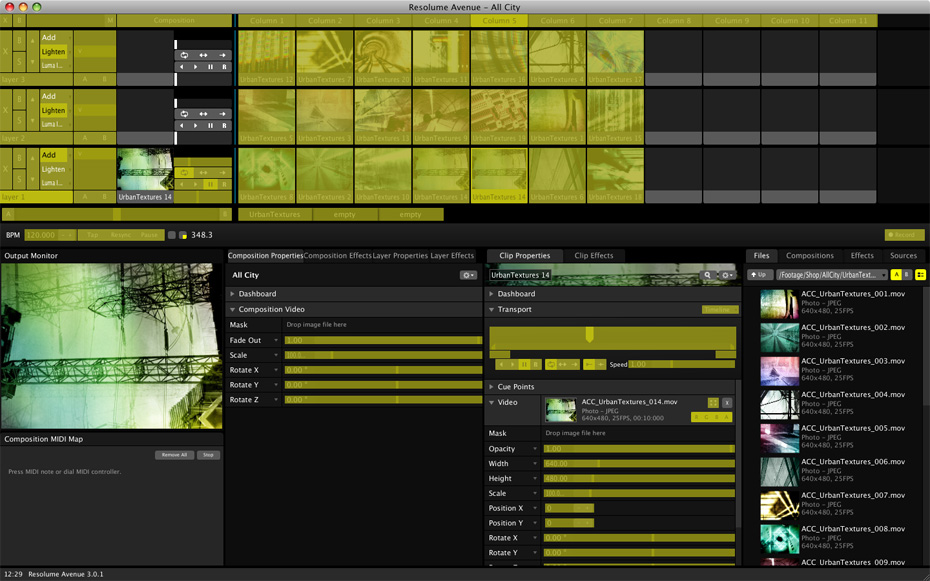
Task: Set layer 2 to play once and stop
Action: (222, 114)
